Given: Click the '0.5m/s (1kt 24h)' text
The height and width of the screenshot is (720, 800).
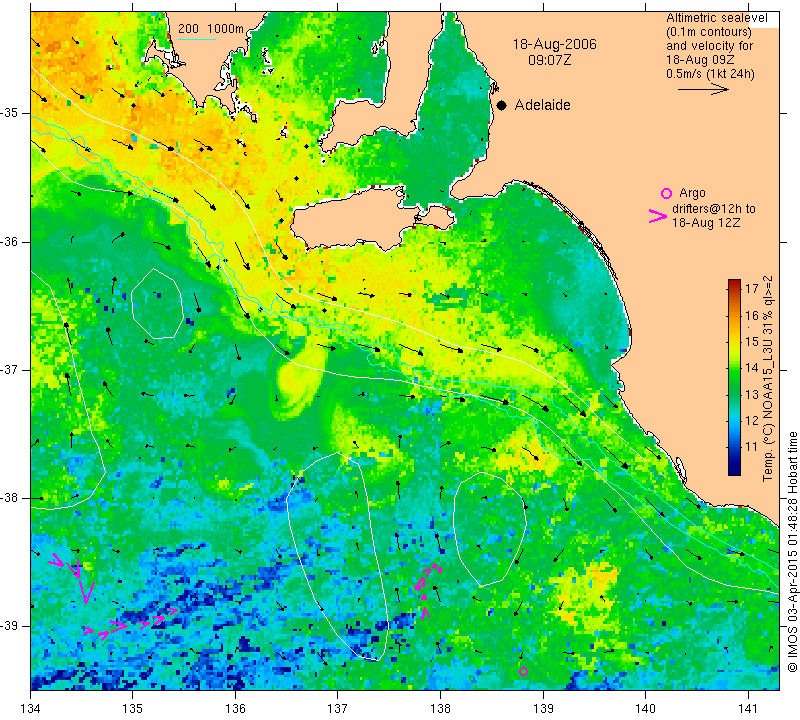Looking at the screenshot, I should pos(710,74).
